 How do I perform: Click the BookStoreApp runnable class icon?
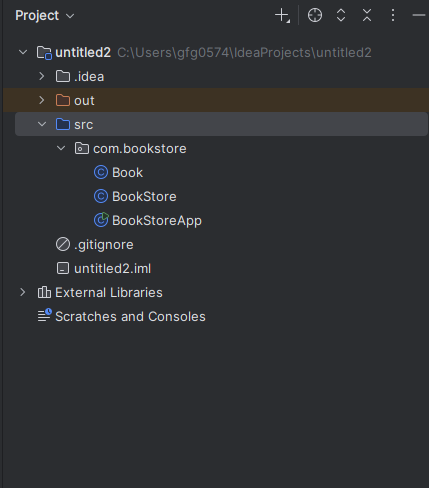101,220
